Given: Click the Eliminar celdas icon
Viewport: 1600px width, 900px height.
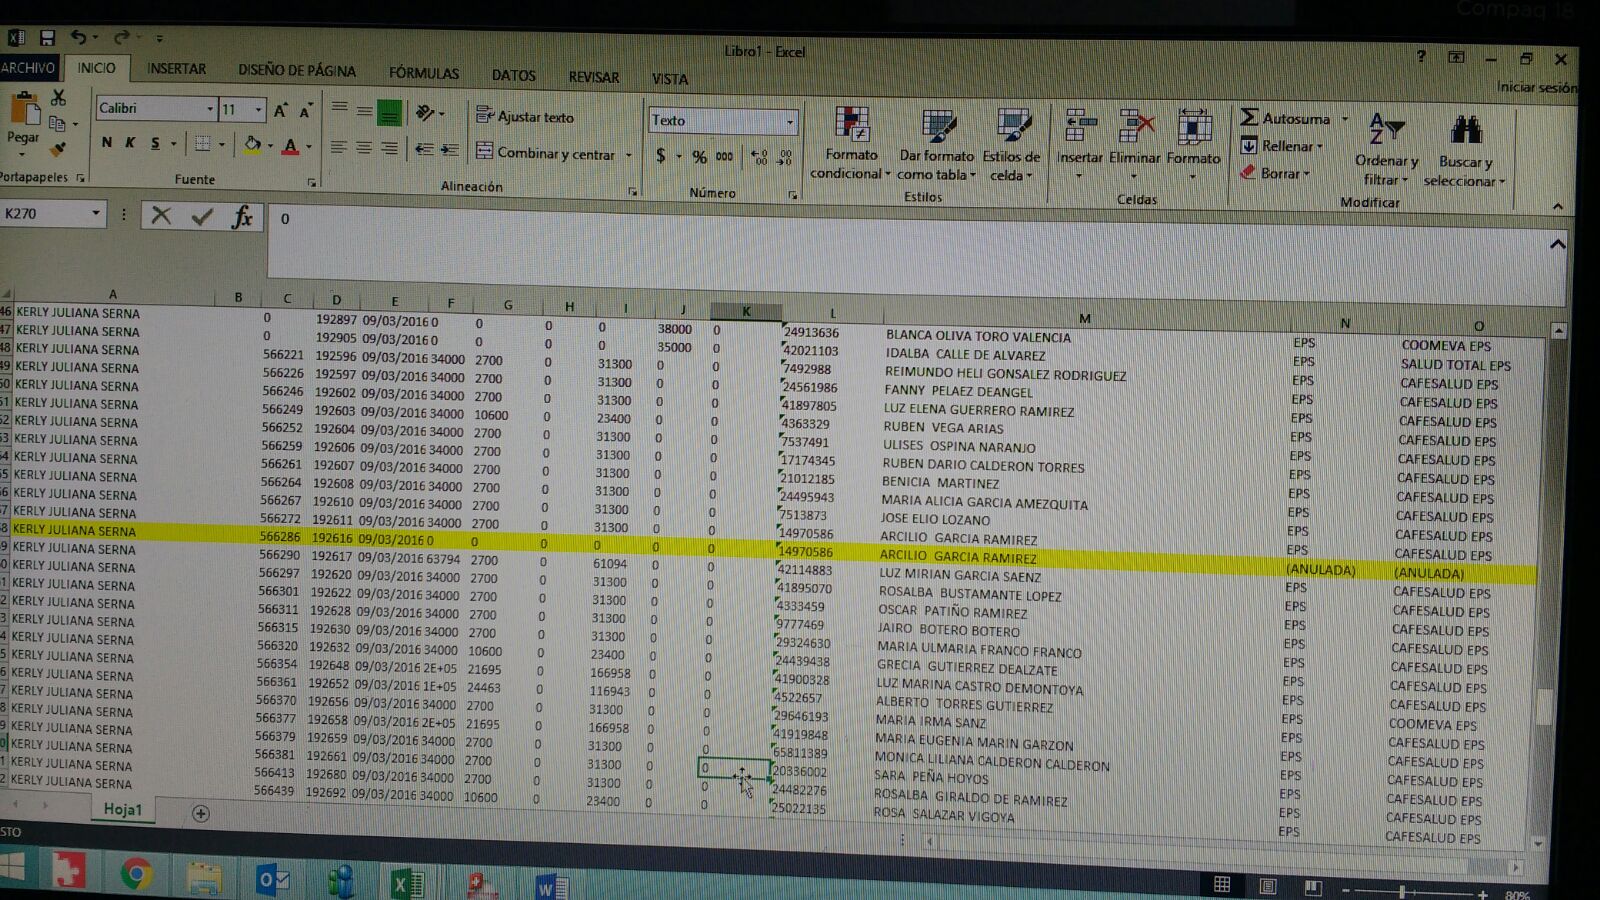Looking at the screenshot, I should pyautogui.click(x=1136, y=128).
